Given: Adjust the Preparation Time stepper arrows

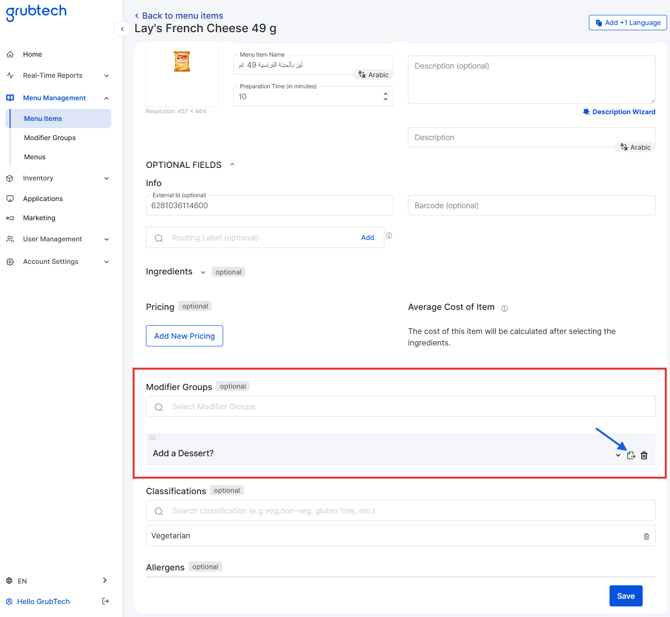Looking at the screenshot, I should (x=385, y=97).
